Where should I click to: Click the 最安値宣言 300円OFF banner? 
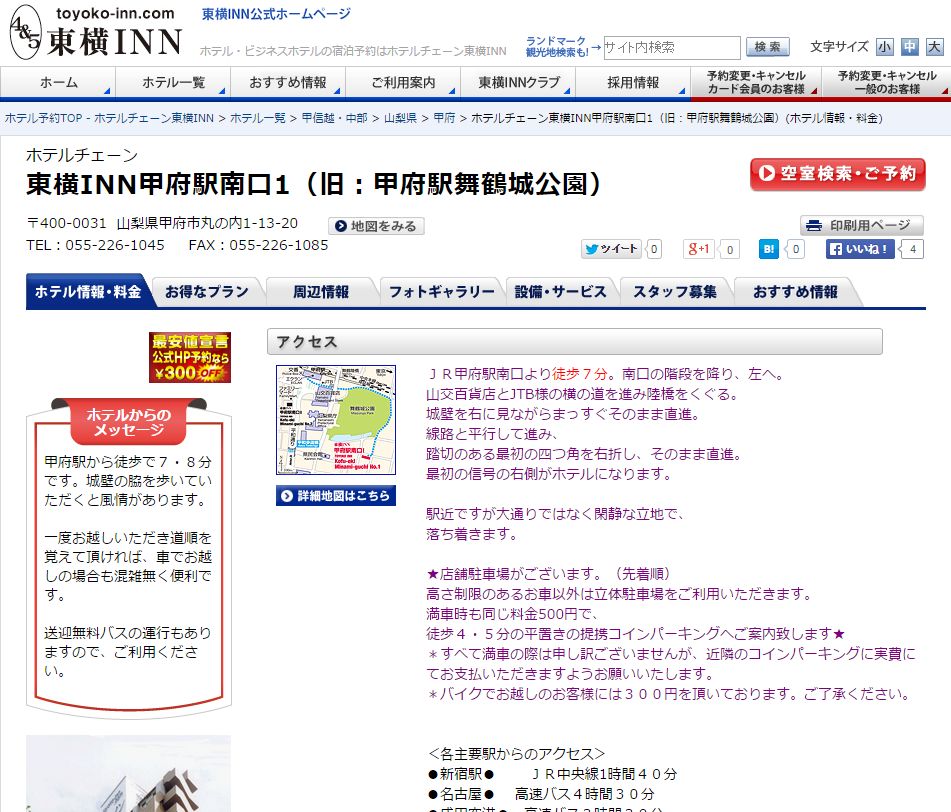click(190, 358)
